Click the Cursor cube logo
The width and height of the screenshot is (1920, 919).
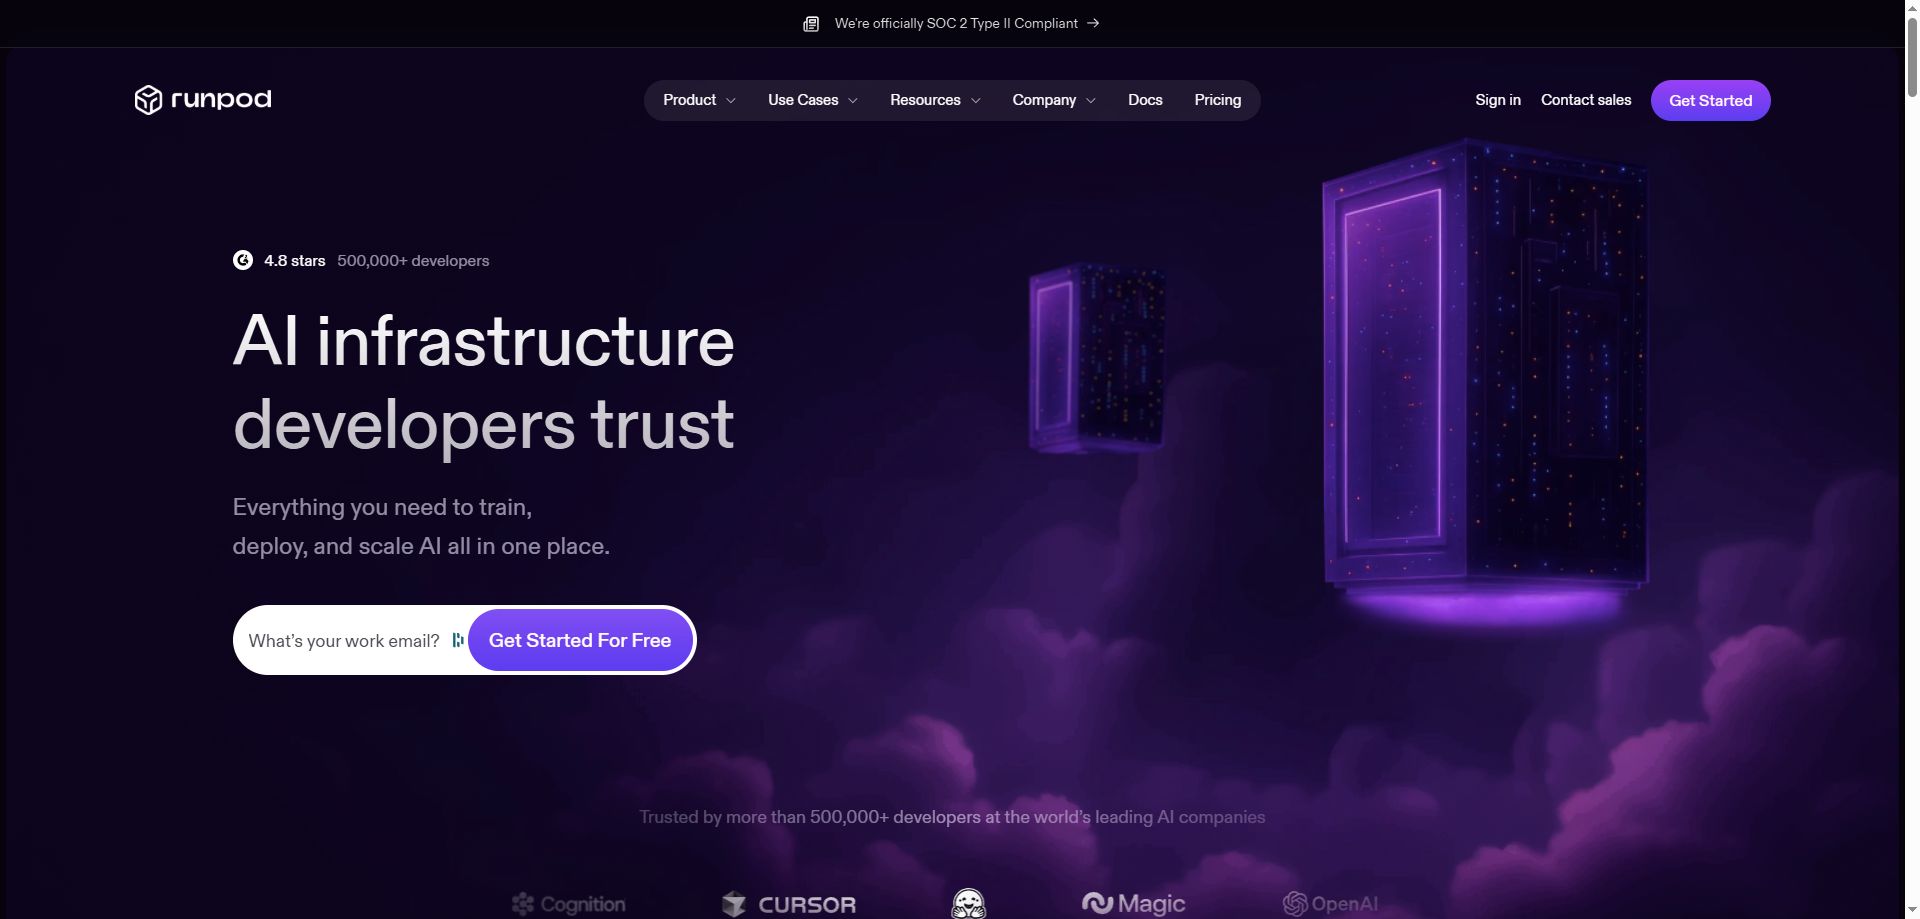734,905
